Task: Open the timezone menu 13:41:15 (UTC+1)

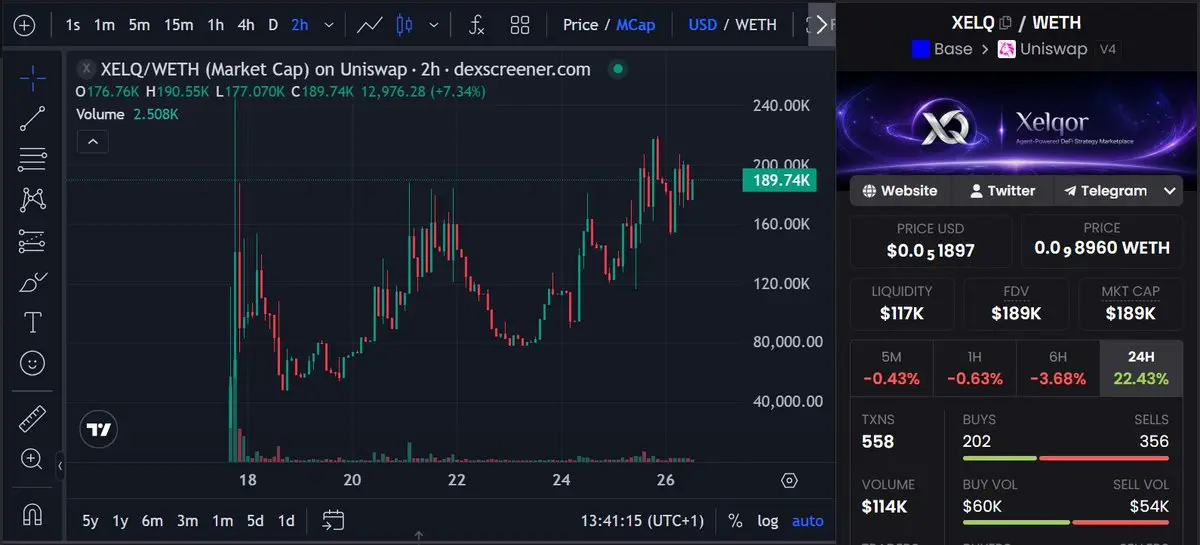Action: coord(642,521)
